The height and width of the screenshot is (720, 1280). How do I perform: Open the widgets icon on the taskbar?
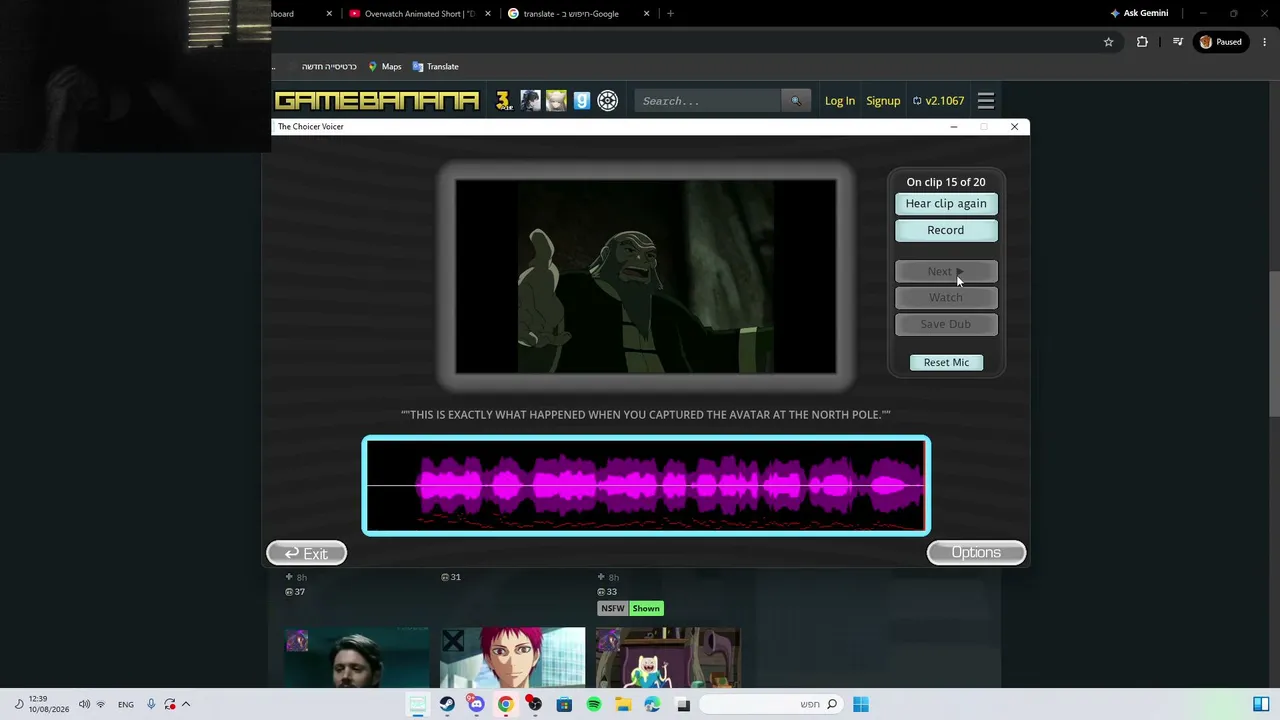click(x=1261, y=705)
